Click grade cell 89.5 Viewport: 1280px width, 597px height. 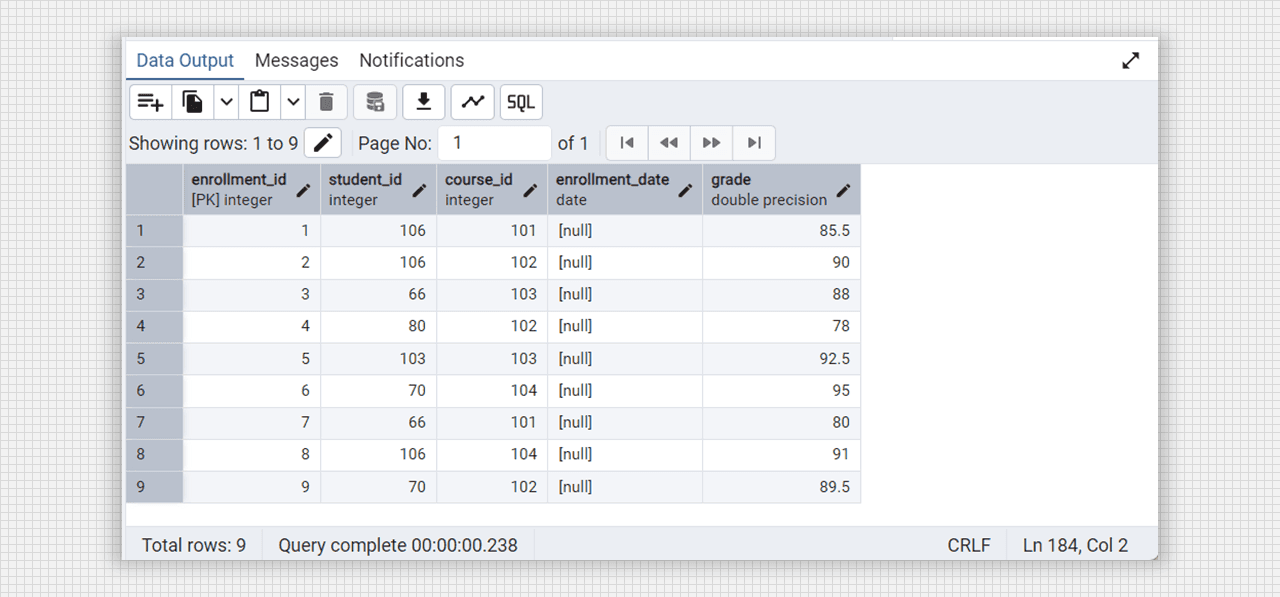(x=781, y=487)
